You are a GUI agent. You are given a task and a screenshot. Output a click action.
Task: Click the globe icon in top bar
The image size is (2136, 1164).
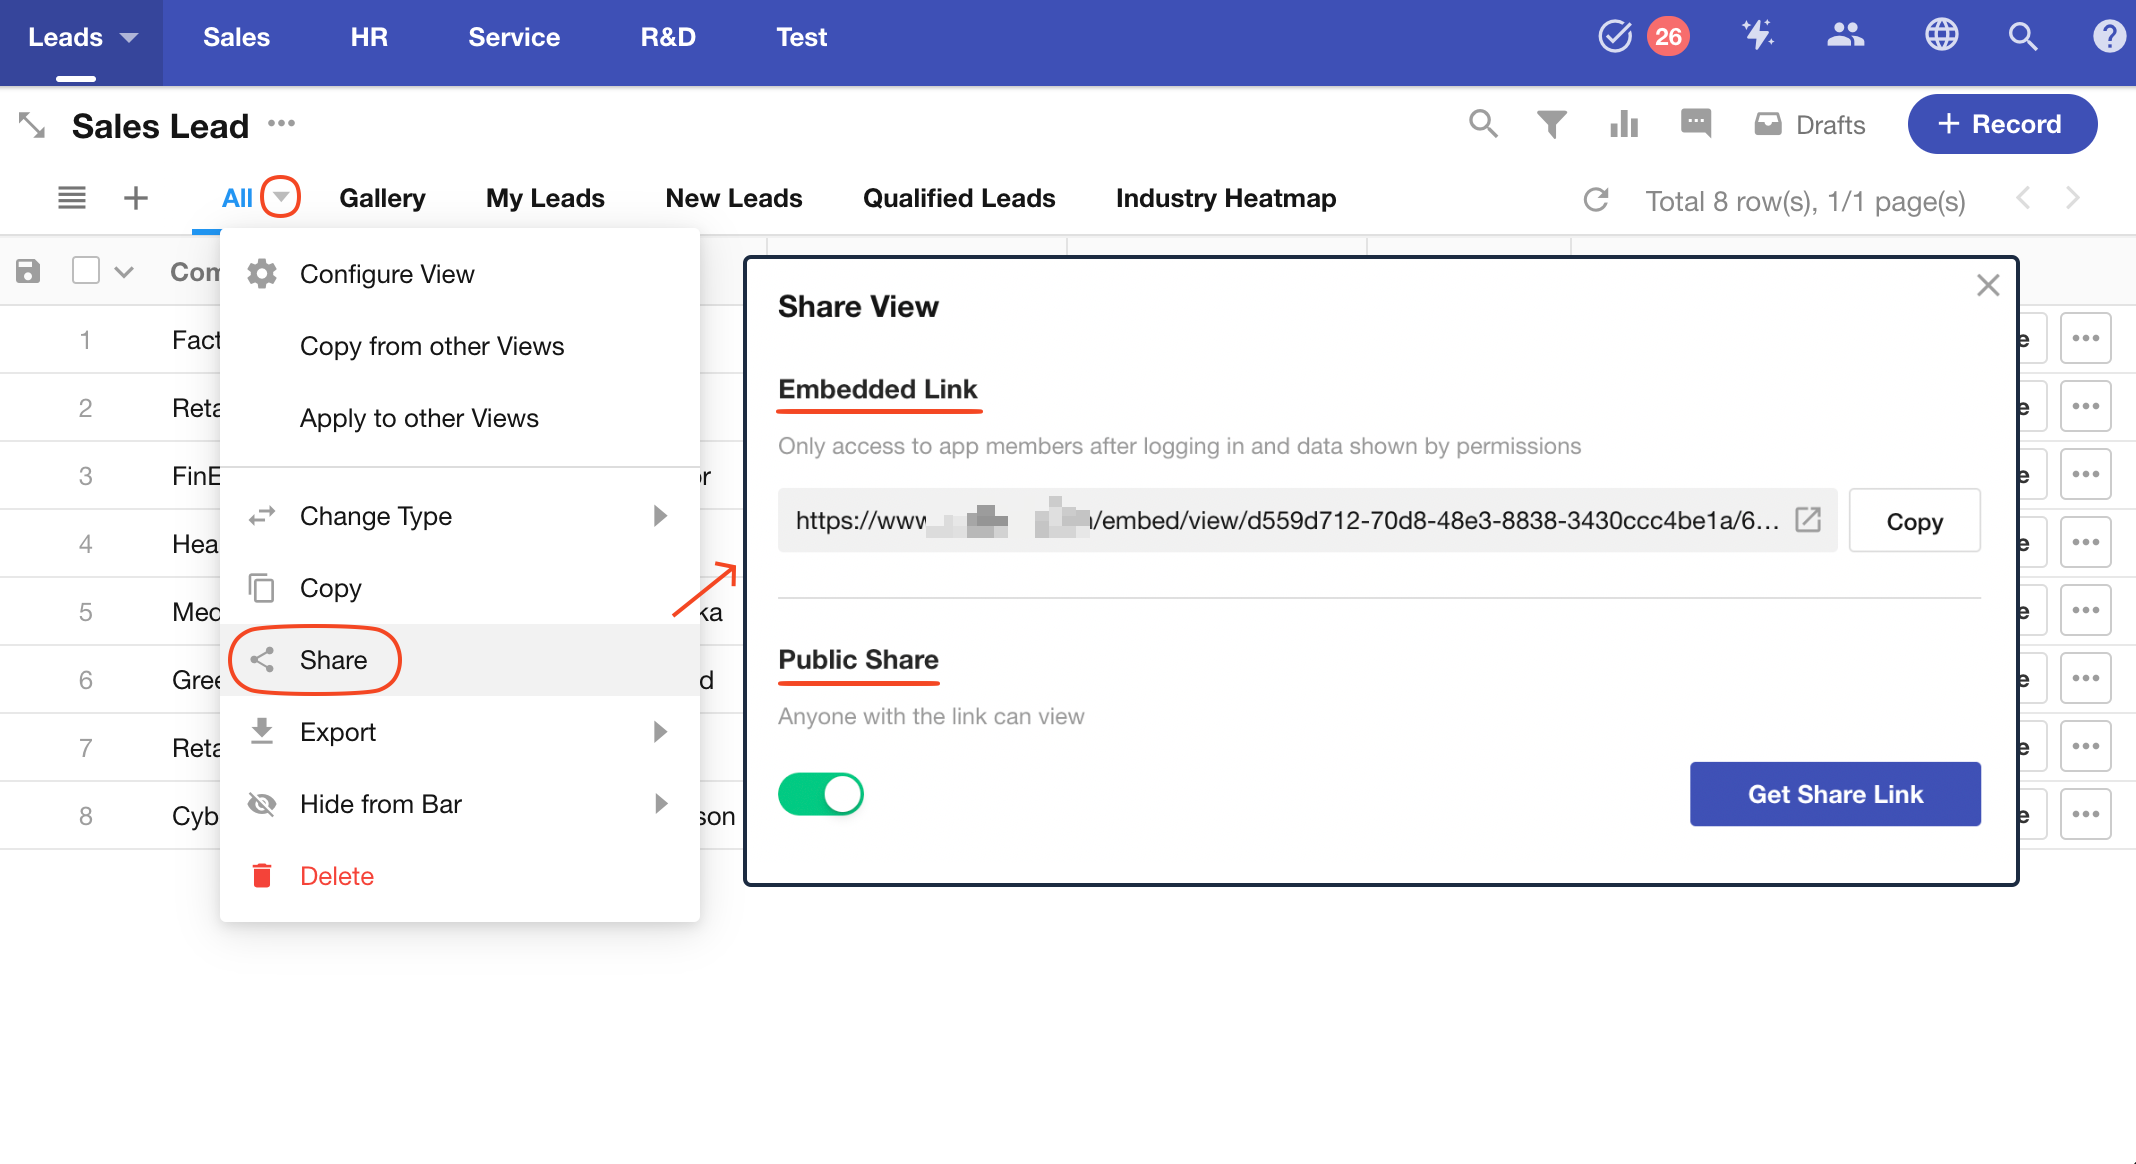pyautogui.click(x=1941, y=36)
